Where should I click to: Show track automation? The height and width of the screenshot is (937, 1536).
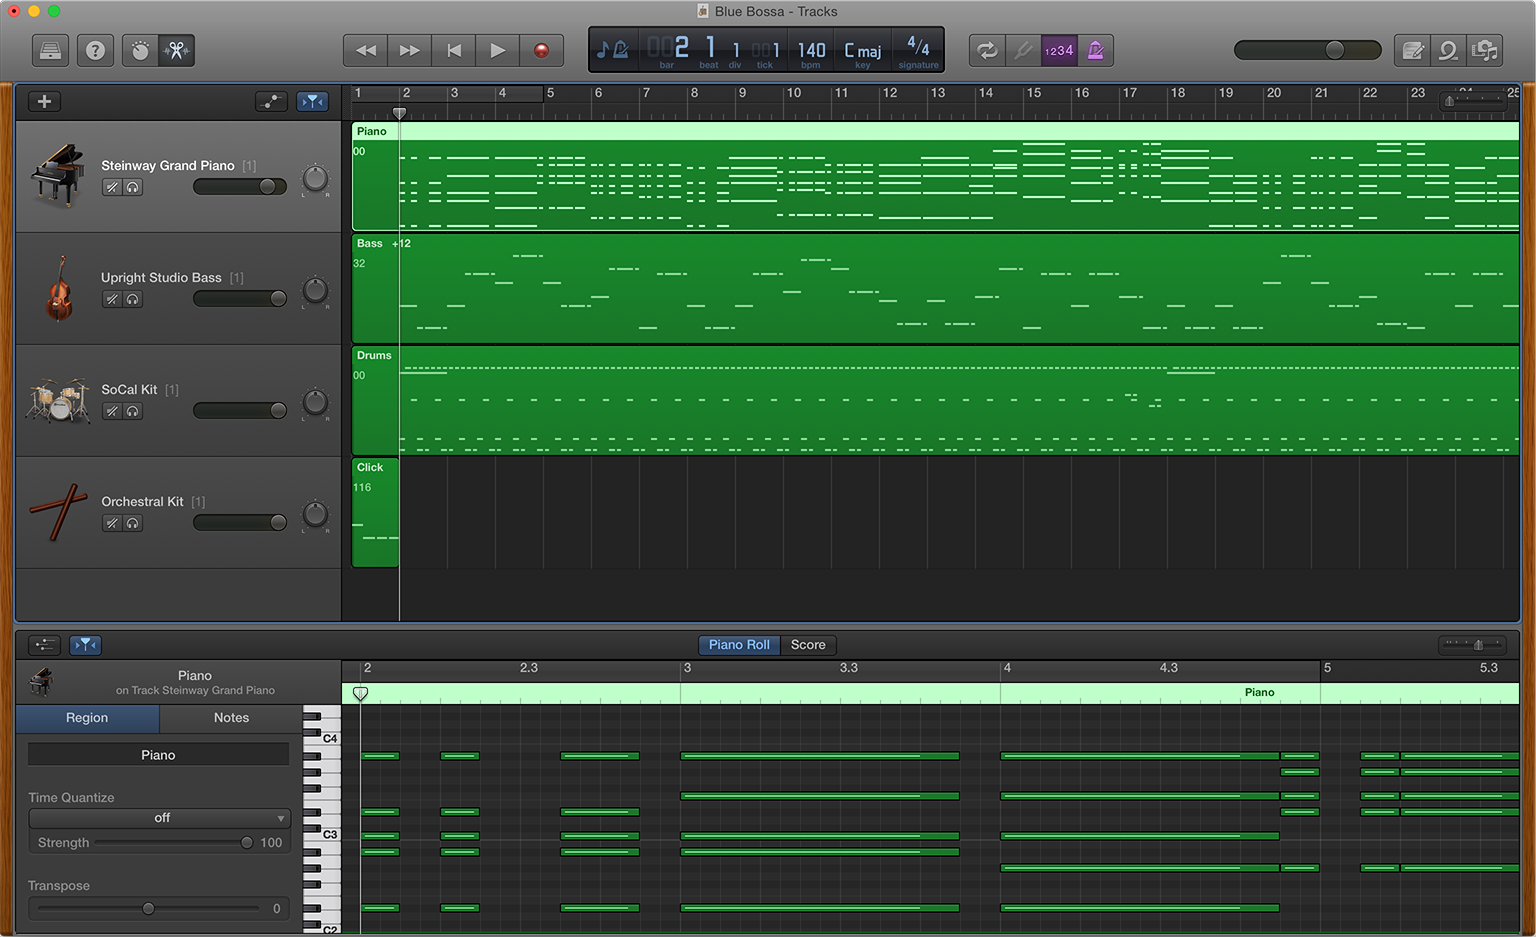[x=271, y=101]
